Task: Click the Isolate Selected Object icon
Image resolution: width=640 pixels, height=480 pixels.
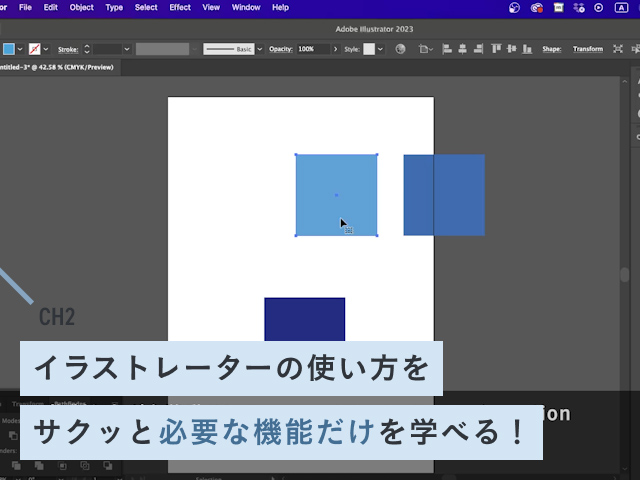Action: pyautogui.click(x=618, y=49)
